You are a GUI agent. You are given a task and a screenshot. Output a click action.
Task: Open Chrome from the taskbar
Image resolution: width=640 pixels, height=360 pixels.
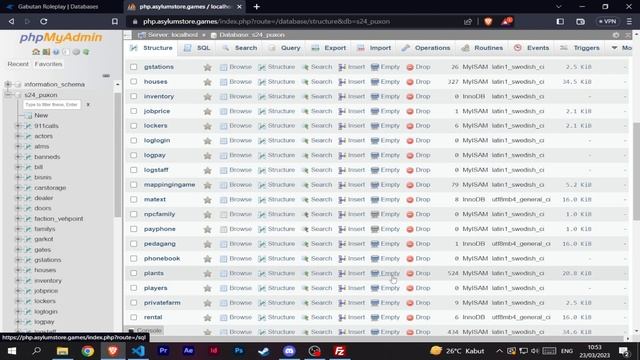87,351
